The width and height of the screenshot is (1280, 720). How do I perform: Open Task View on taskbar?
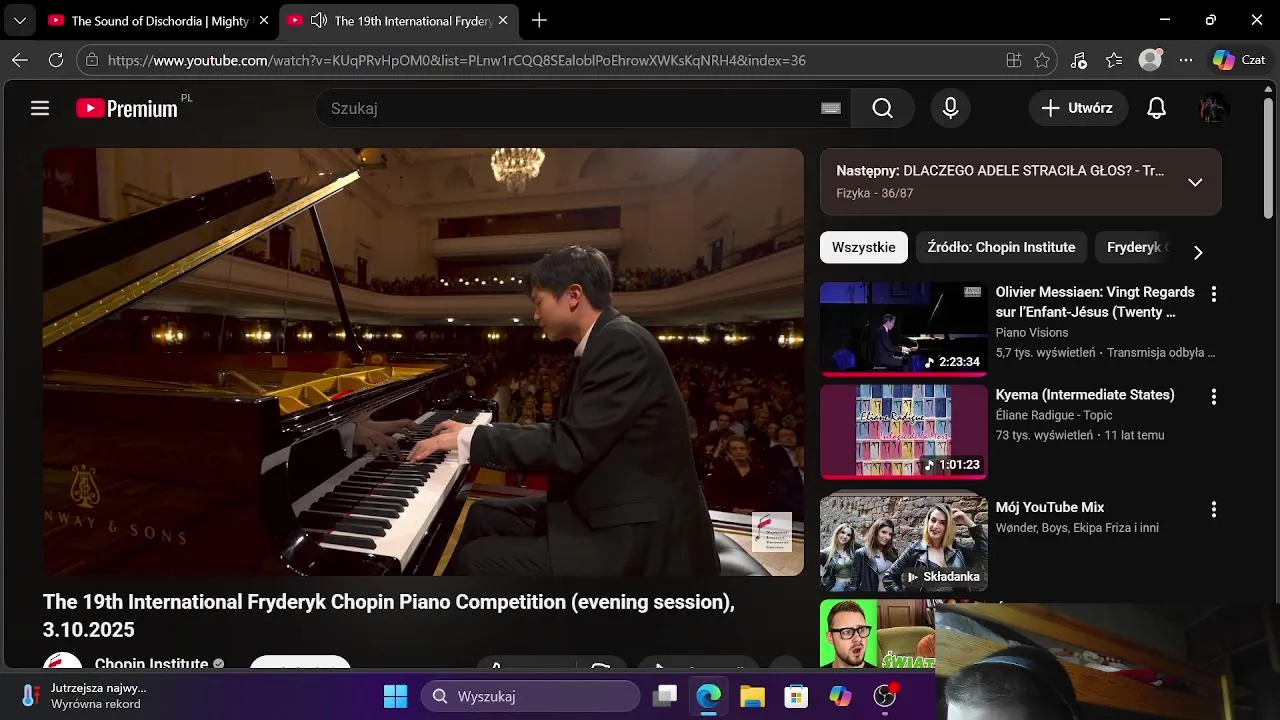(x=665, y=696)
